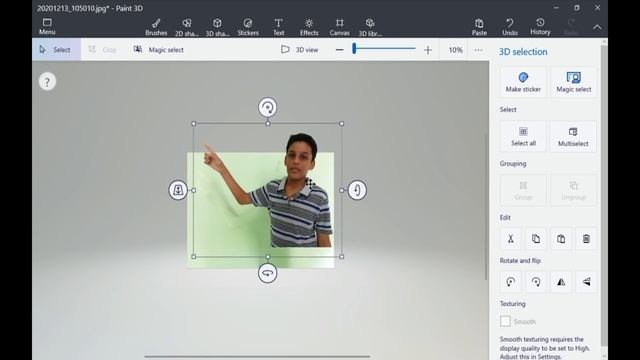Toggle the Smooth texturing checkbox

pos(505,321)
